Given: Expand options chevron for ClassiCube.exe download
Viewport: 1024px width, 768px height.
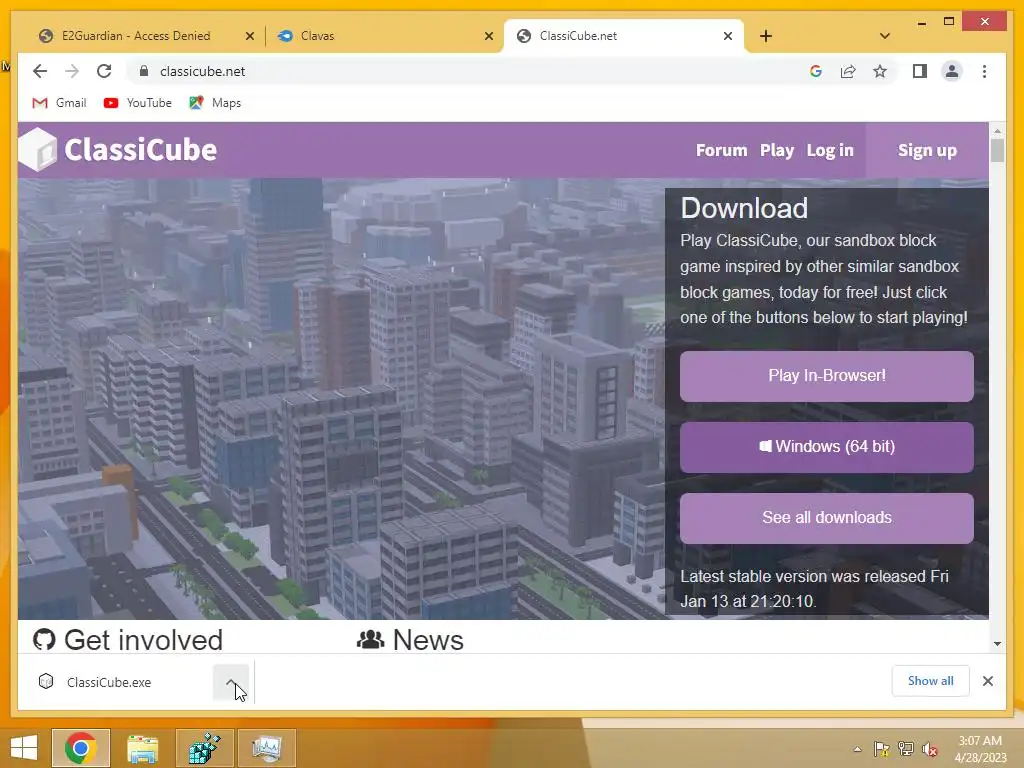Looking at the screenshot, I should (231, 682).
